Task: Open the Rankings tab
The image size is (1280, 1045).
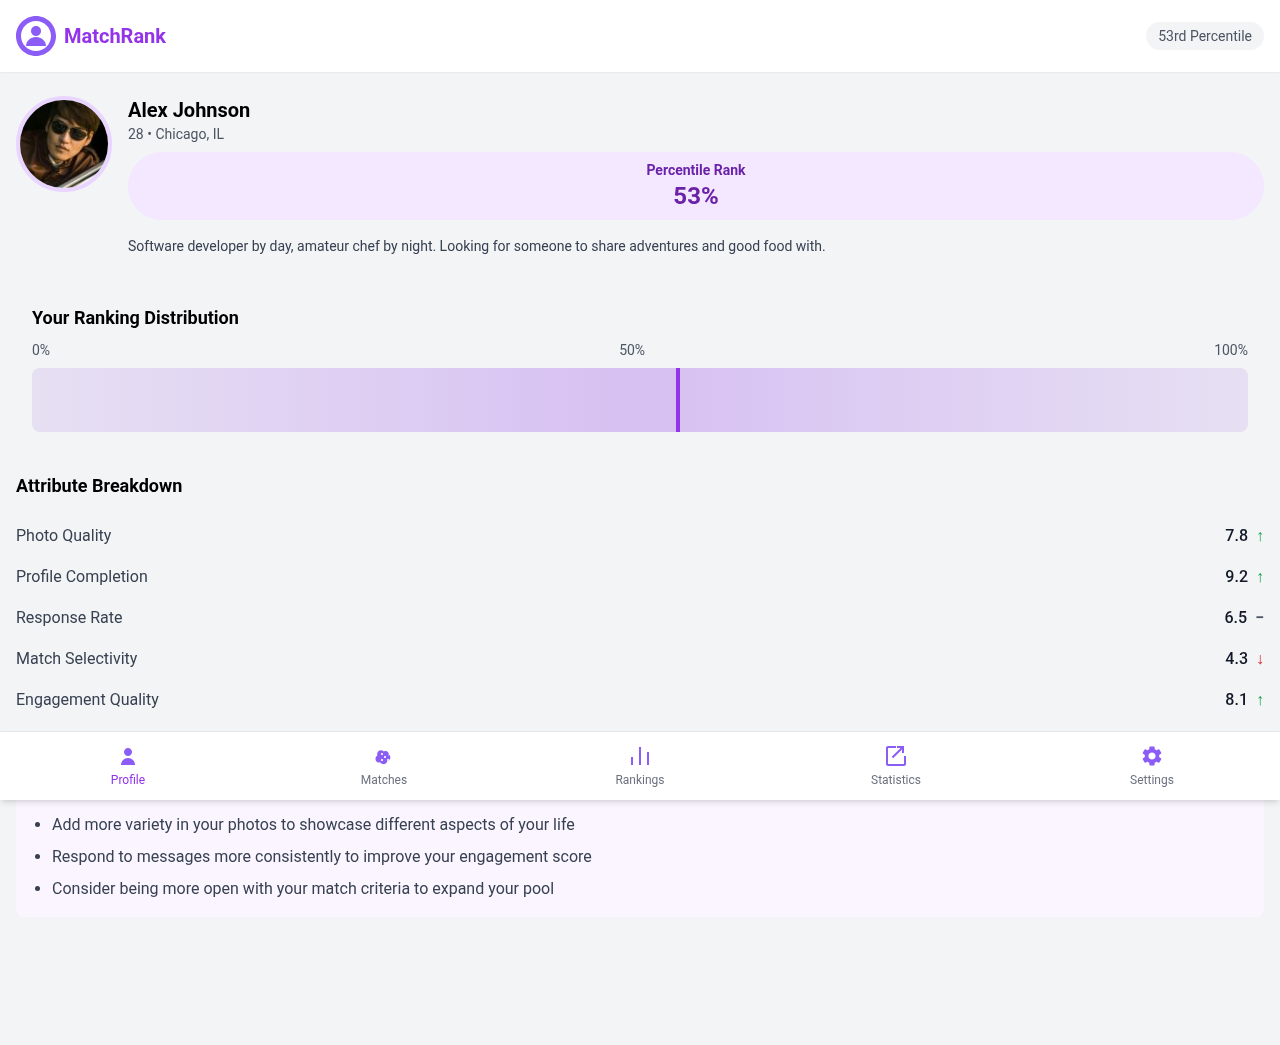Action: (x=639, y=766)
